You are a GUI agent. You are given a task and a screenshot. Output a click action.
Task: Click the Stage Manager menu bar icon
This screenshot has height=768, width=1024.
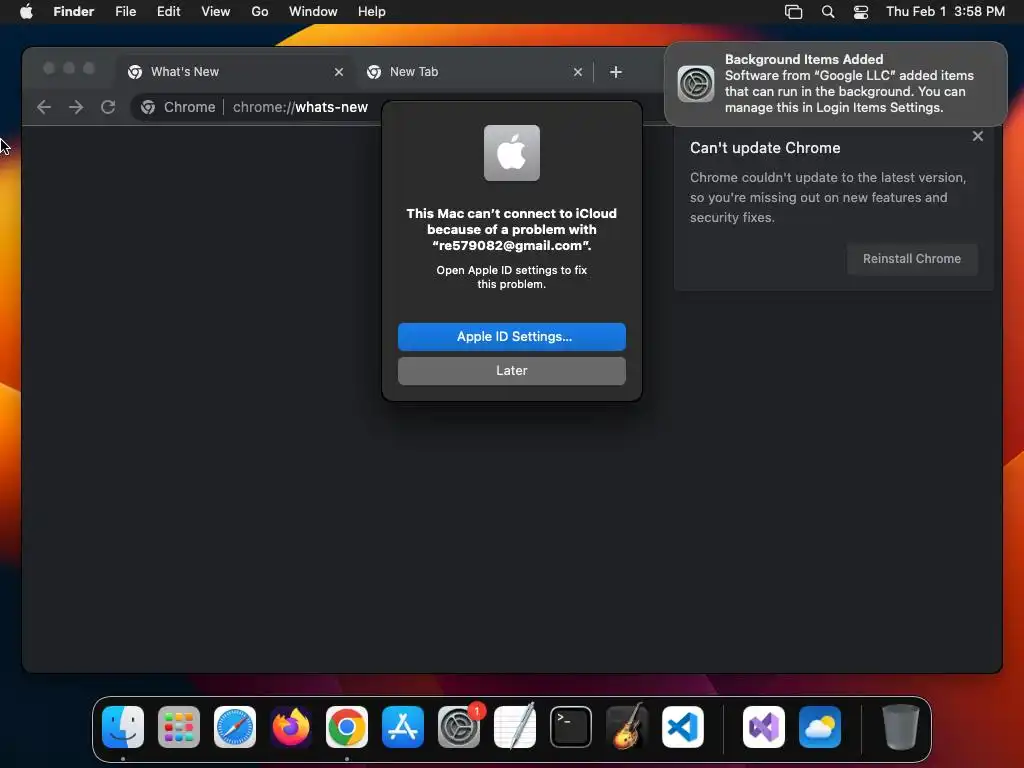click(x=793, y=12)
